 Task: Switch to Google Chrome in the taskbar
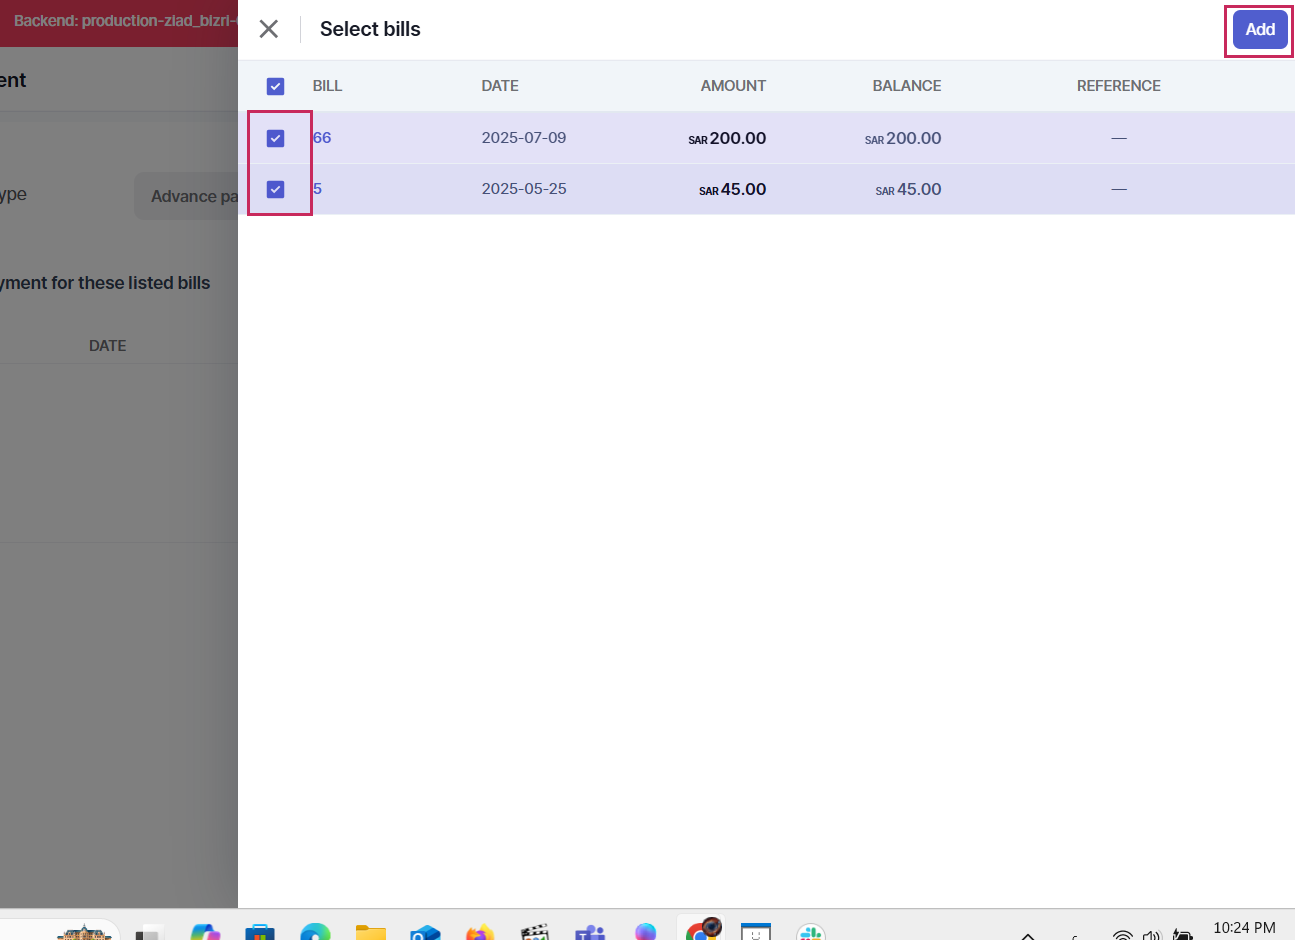click(x=702, y=932)
